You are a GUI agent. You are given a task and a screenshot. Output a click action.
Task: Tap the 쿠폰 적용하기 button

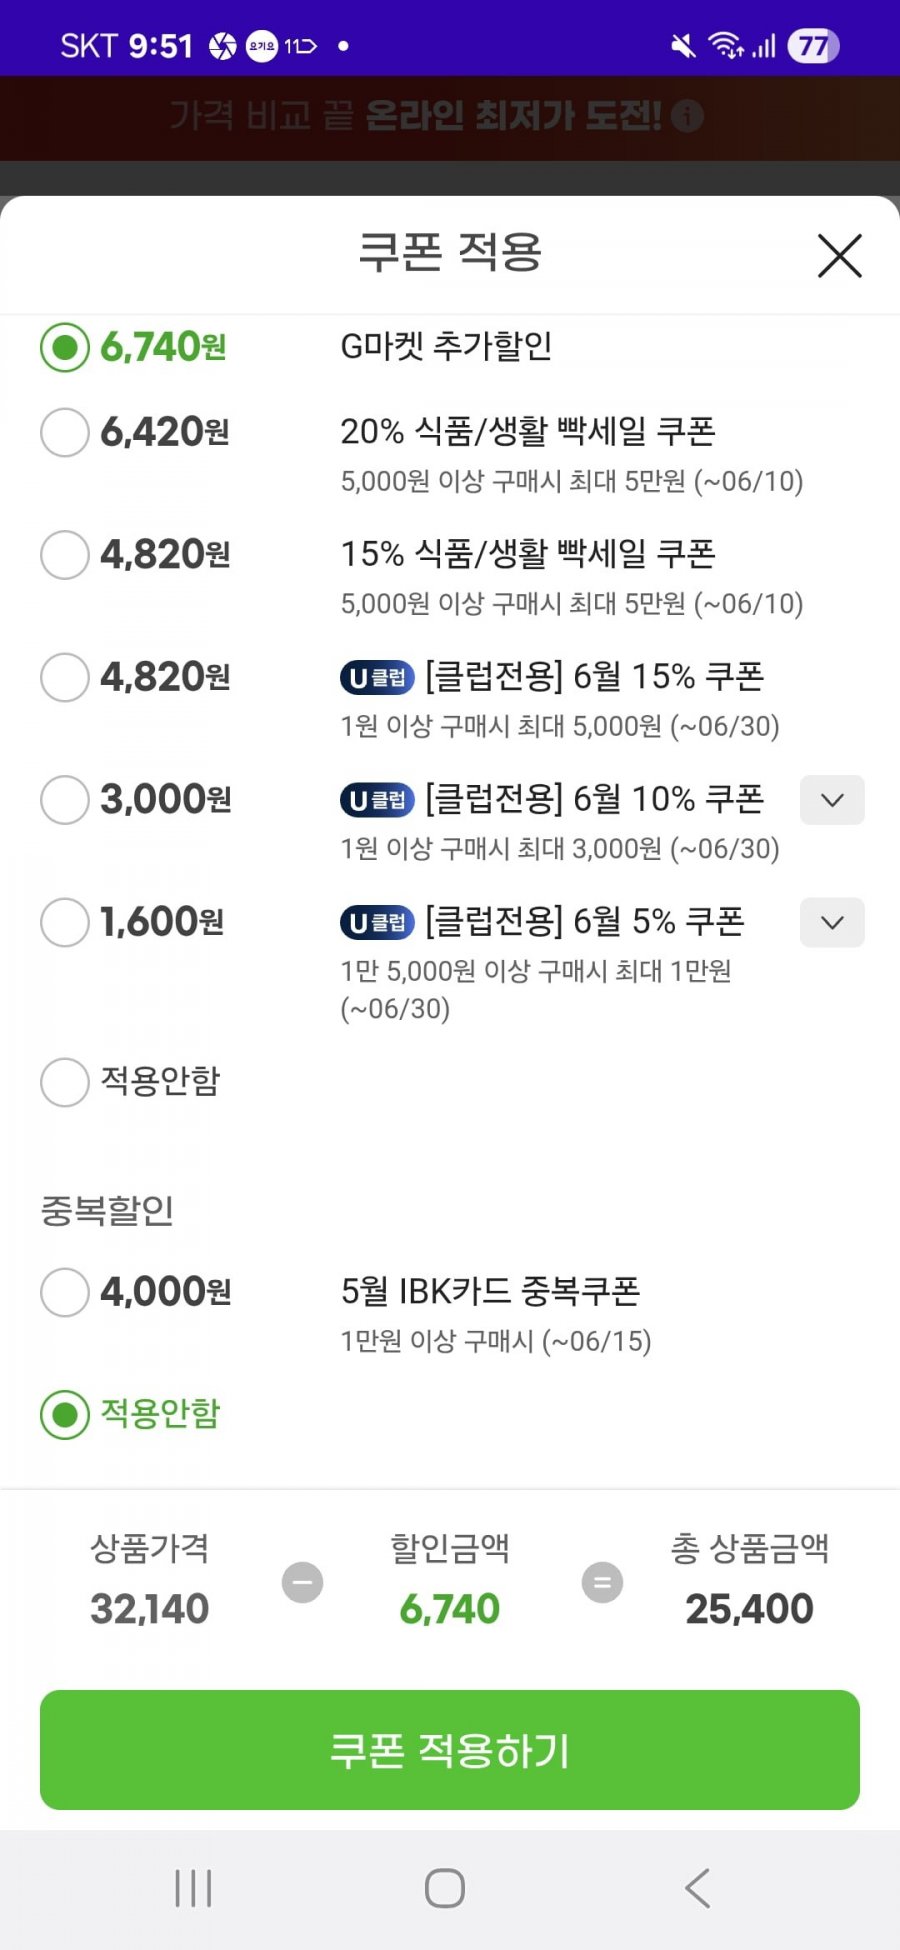(x=450, y=1750)
